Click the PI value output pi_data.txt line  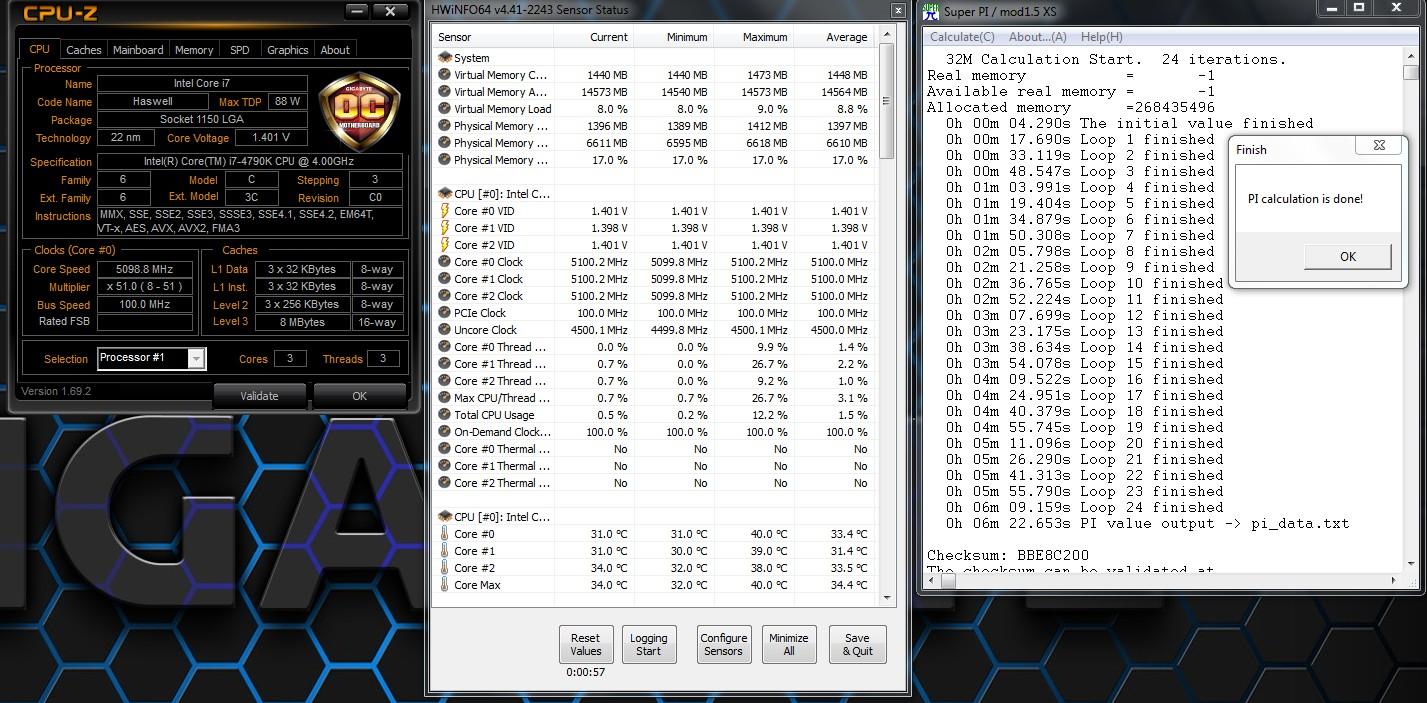click(1148, 523)
